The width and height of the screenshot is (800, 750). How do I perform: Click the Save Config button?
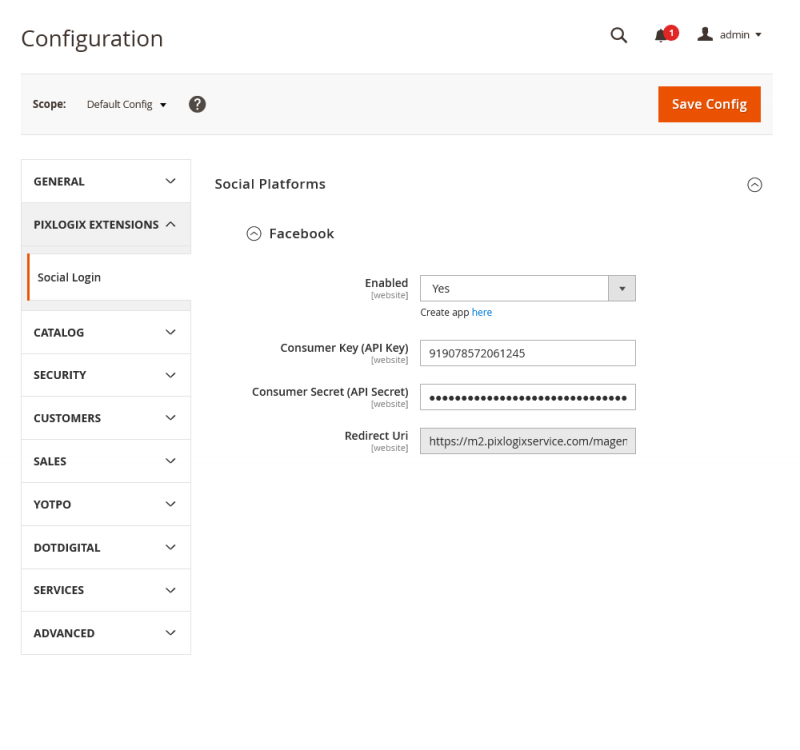click(709, 104)
